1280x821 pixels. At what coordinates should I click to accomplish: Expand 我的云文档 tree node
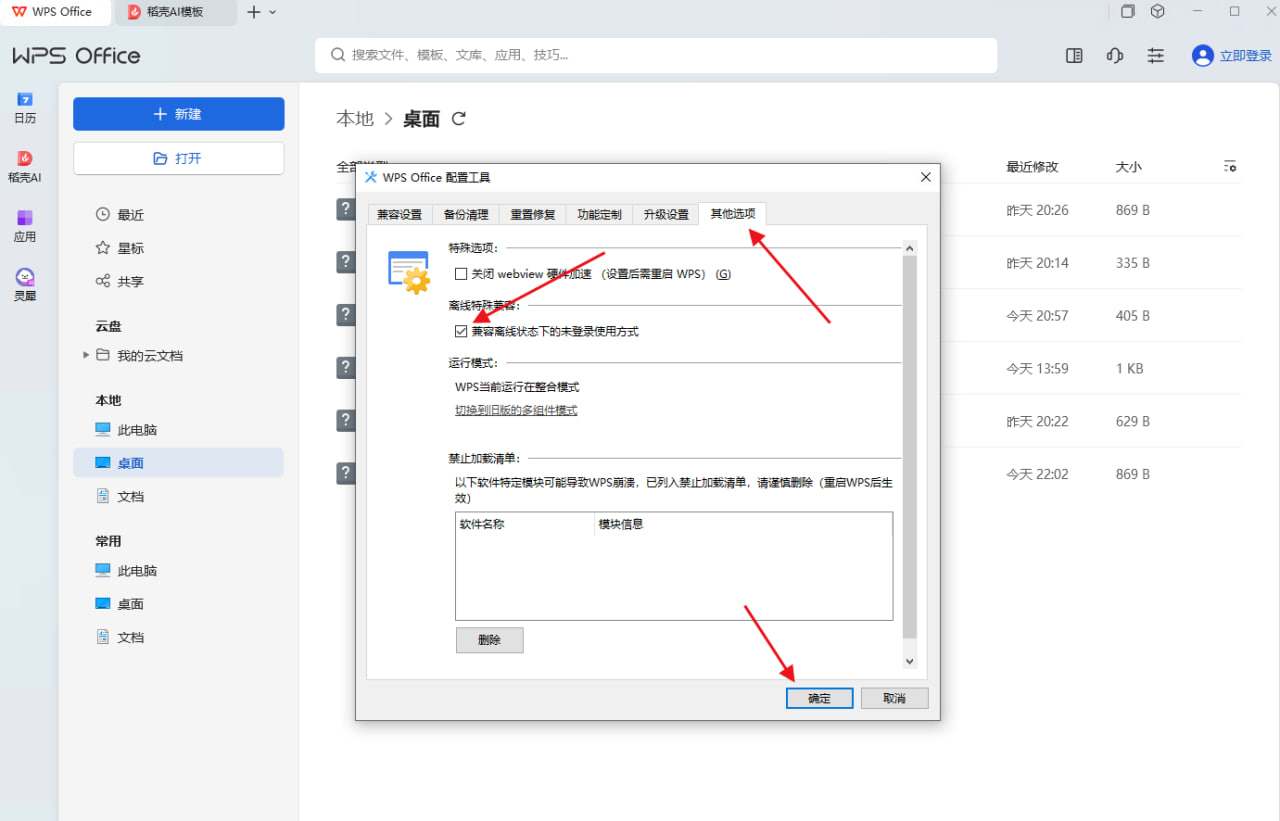[86, 355]
